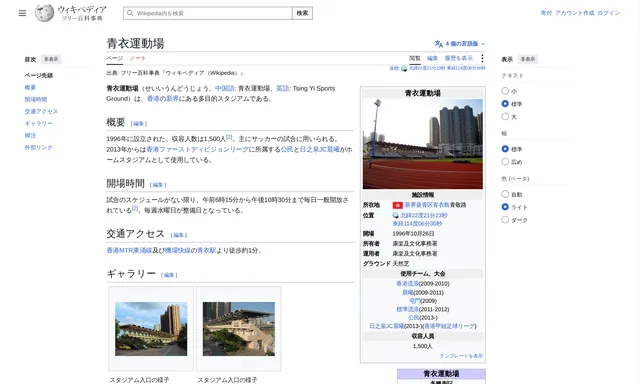
Task: Click the Hong Kong flag icon
Action: point(398,205)
